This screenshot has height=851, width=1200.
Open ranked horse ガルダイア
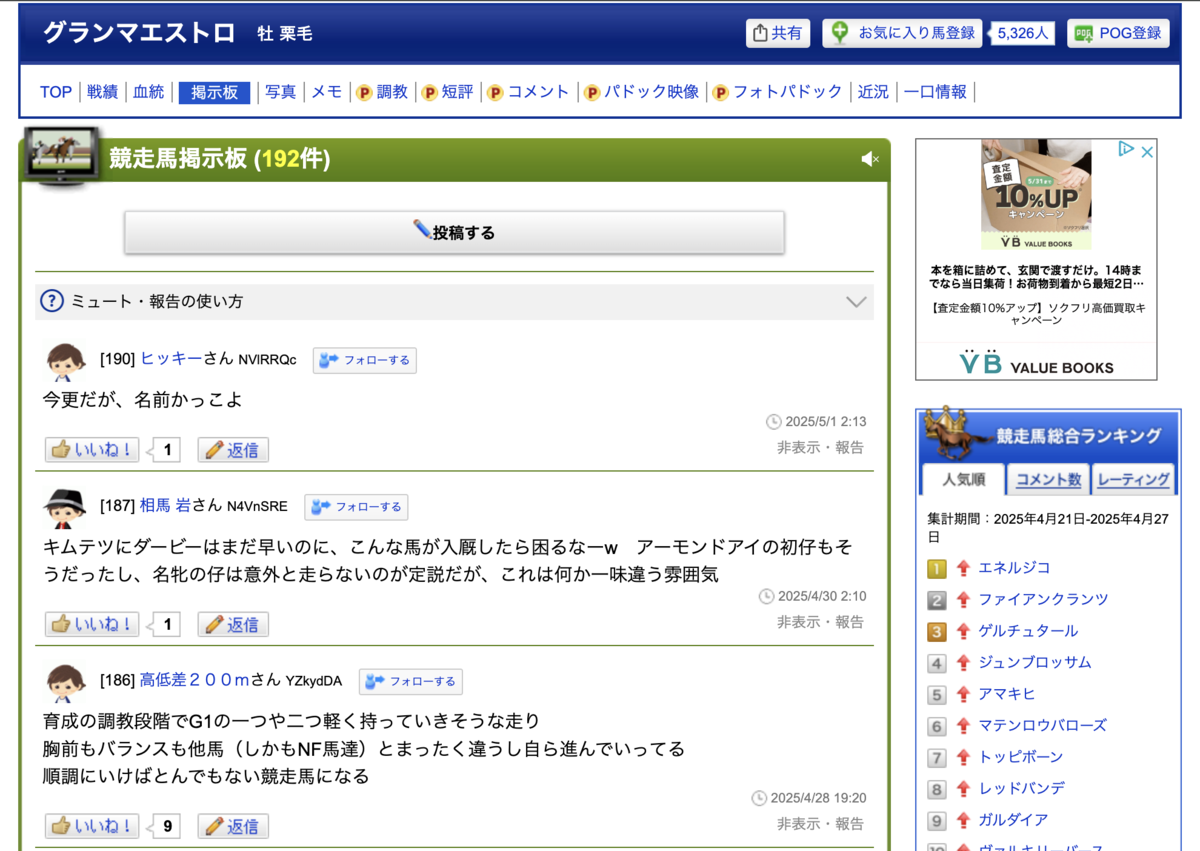click(x=1014, y=820)
